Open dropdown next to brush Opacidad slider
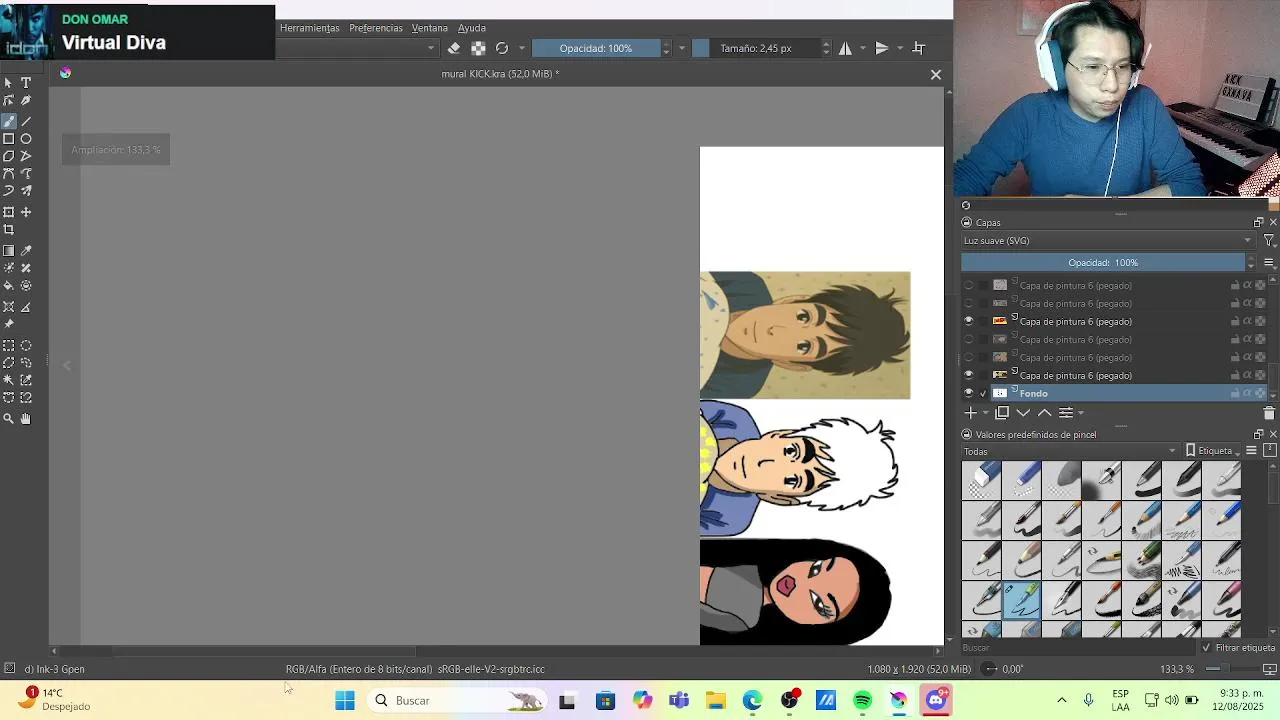Viewport: 1280px width, 720px height. click(x=682, y=48)
